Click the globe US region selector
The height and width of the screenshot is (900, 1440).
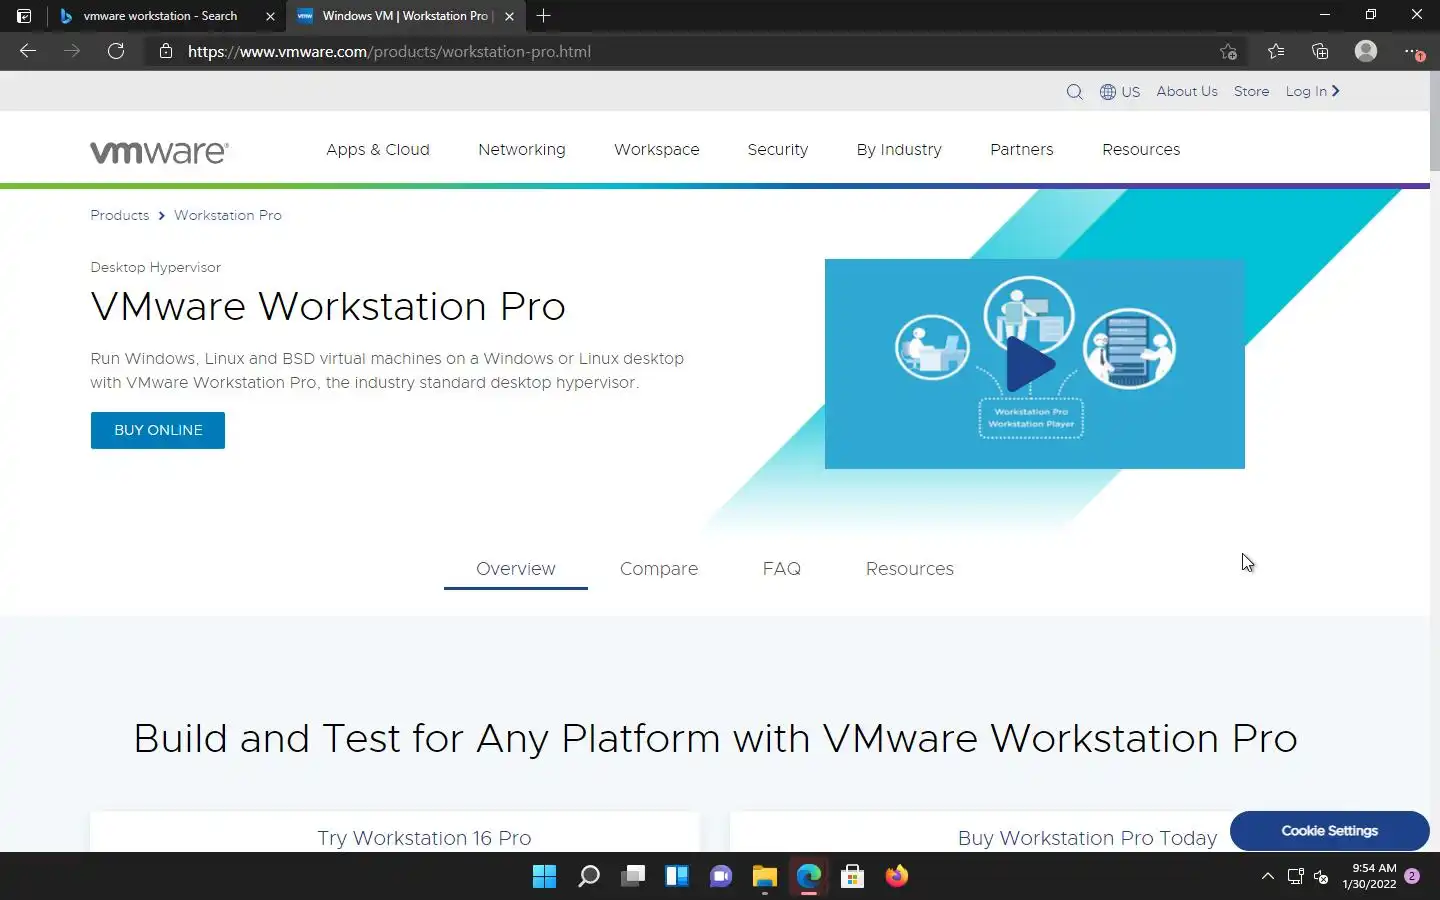[x=1120, y=92]
